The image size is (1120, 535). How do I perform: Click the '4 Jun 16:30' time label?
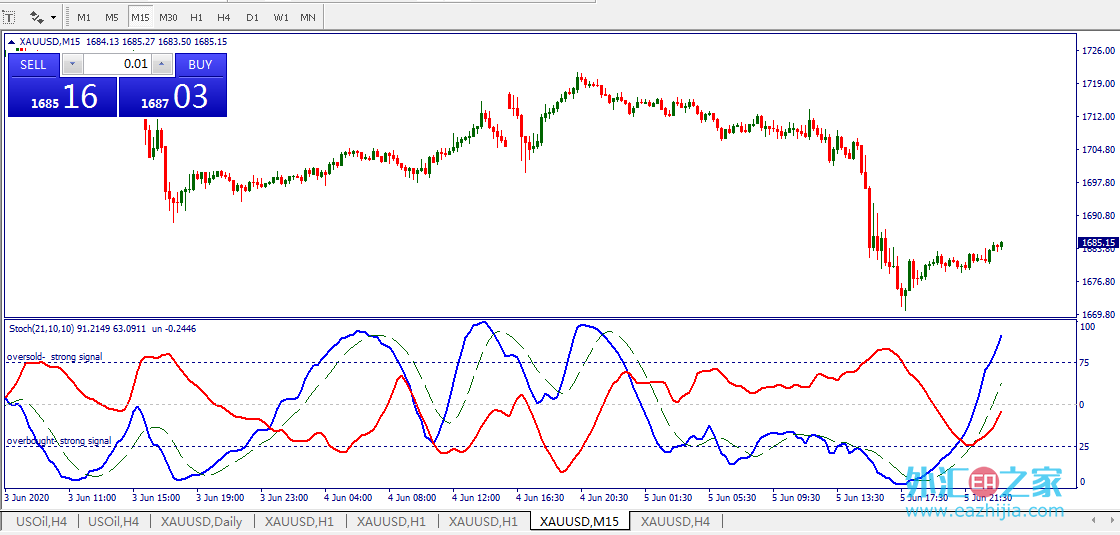(x=541, y=497)
